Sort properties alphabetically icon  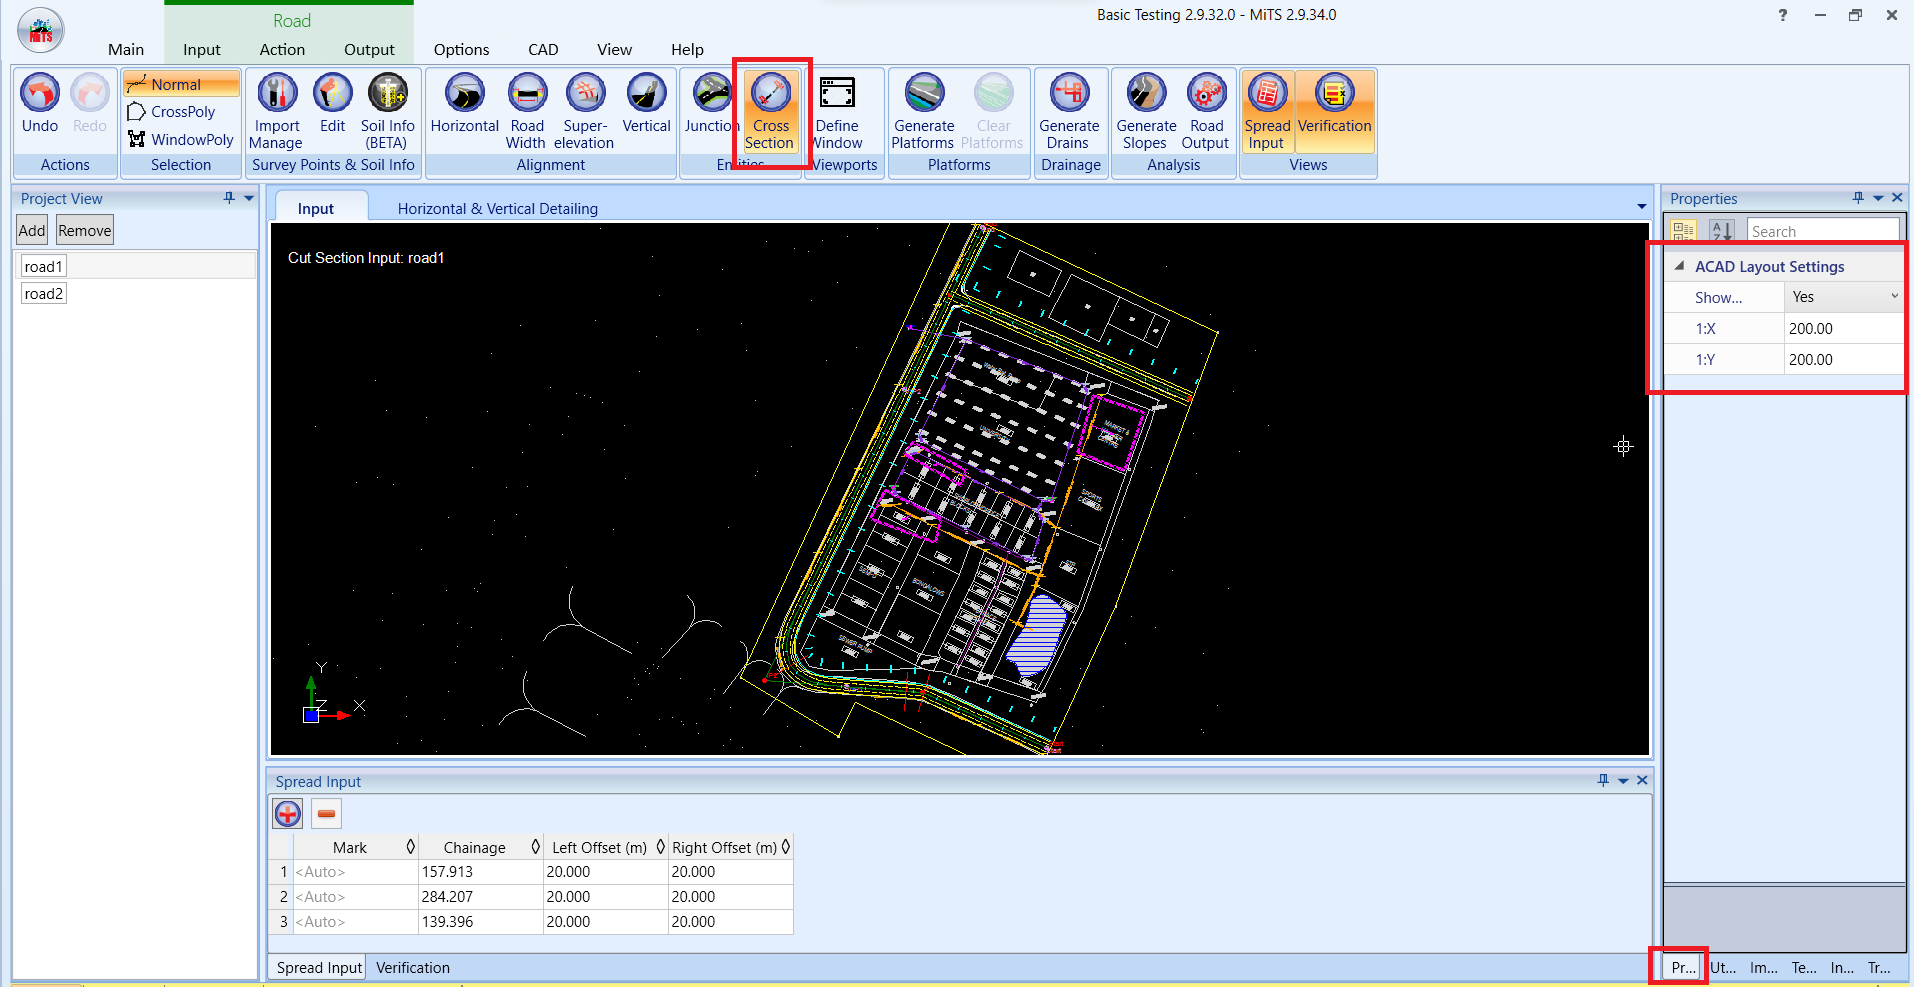[x=1721, y=231]
